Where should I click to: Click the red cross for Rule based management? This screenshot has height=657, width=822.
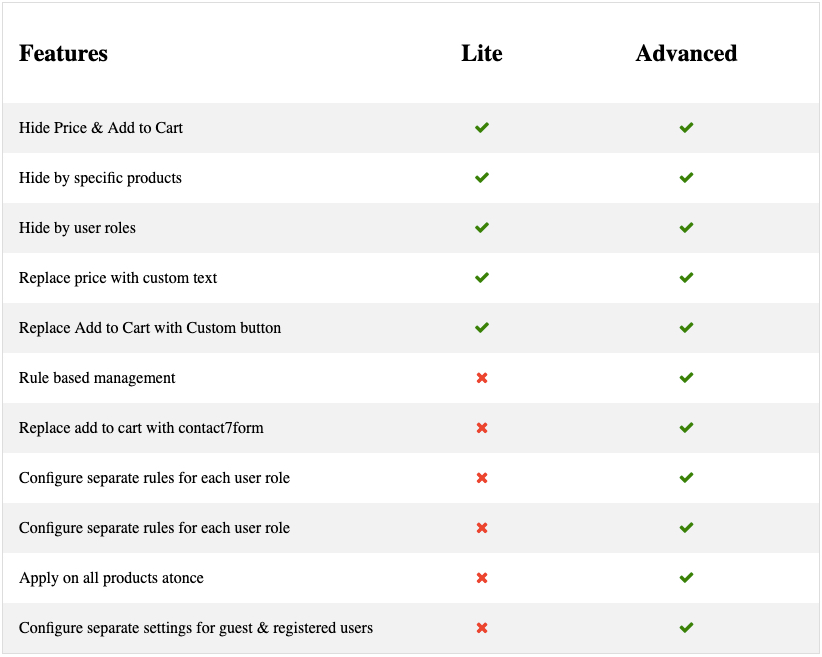point(482,378)
